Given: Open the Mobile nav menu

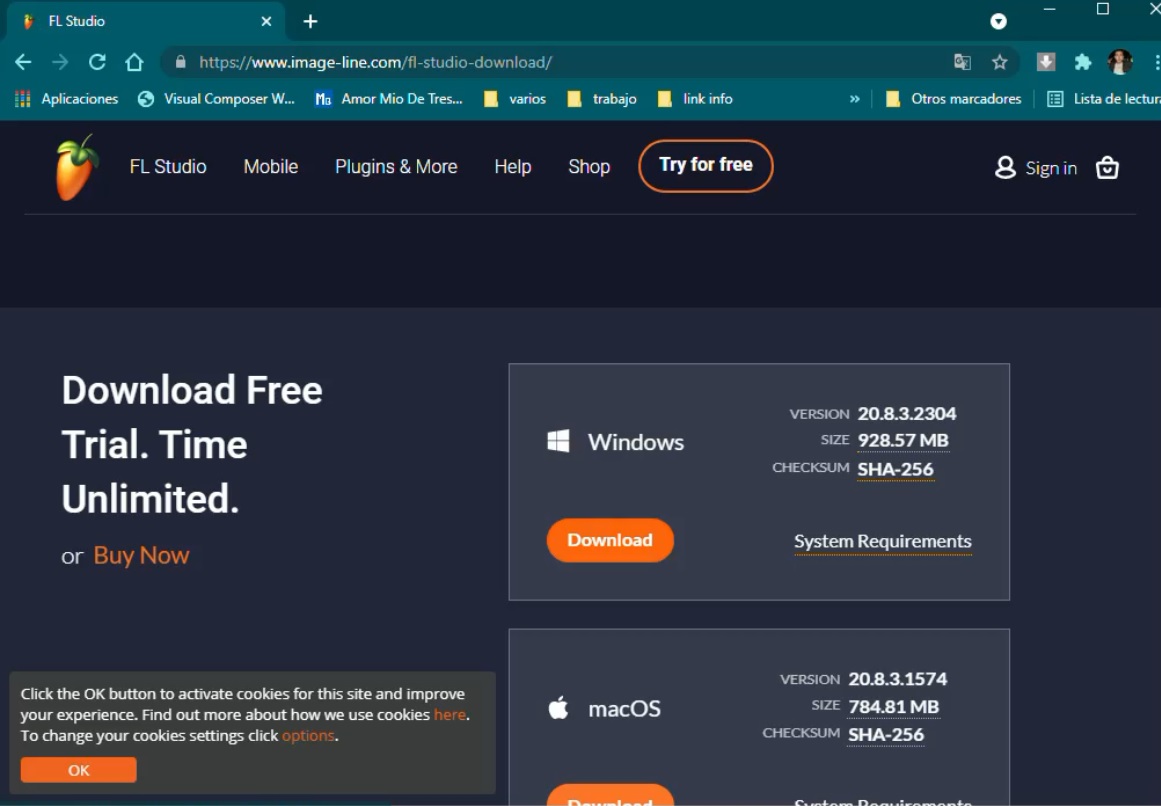Looking at the screenshot, I should click(x=271, y=167).
